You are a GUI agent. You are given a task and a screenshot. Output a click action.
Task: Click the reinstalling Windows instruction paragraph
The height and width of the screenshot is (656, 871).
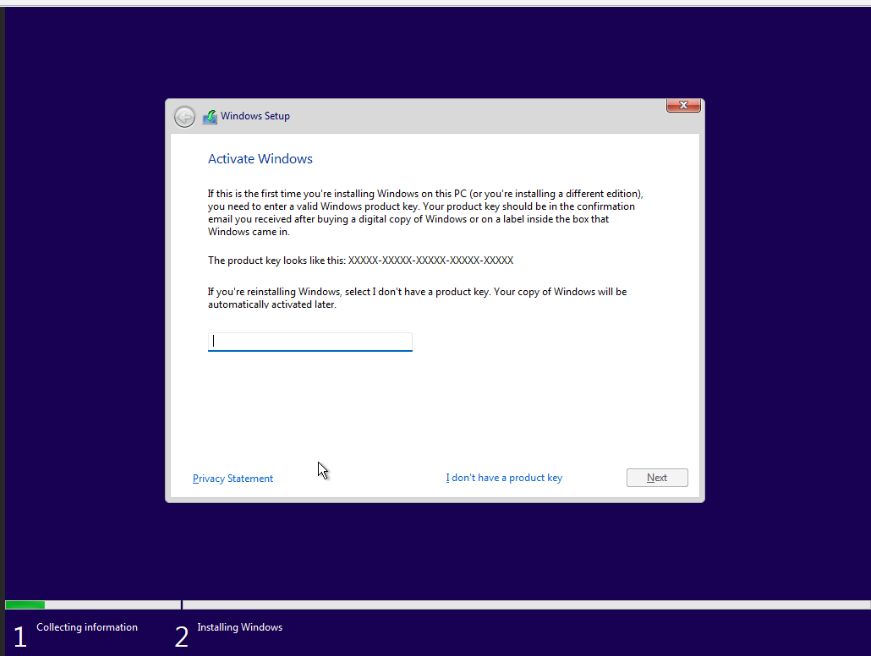click(417, 298)
